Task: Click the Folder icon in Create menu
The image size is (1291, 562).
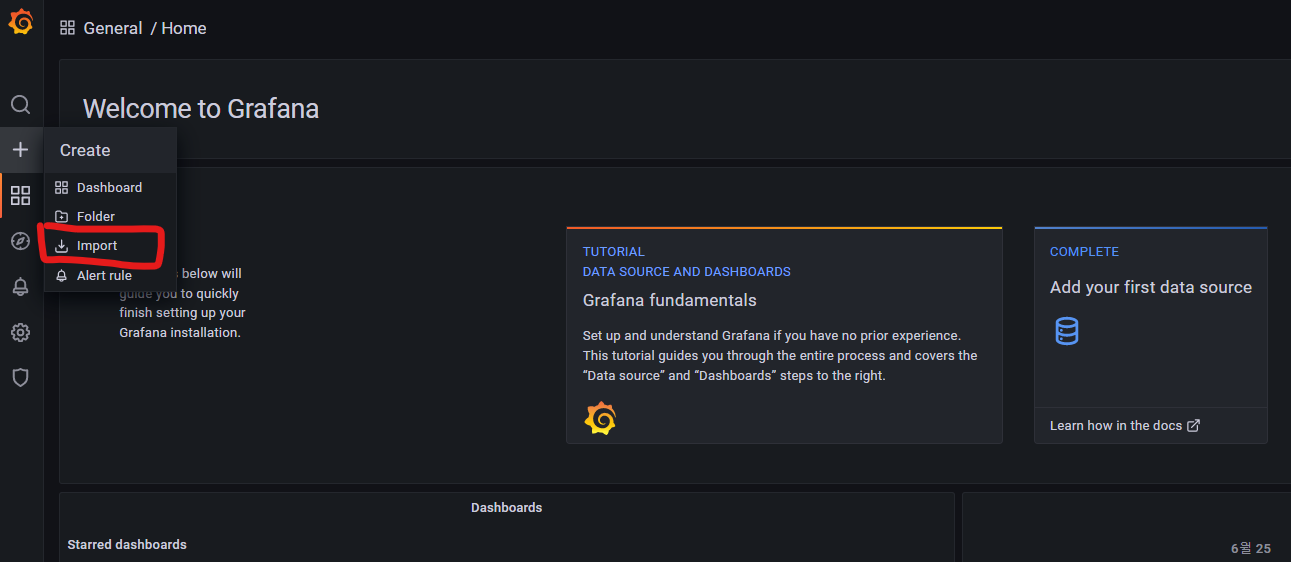Action: (62, 217)
